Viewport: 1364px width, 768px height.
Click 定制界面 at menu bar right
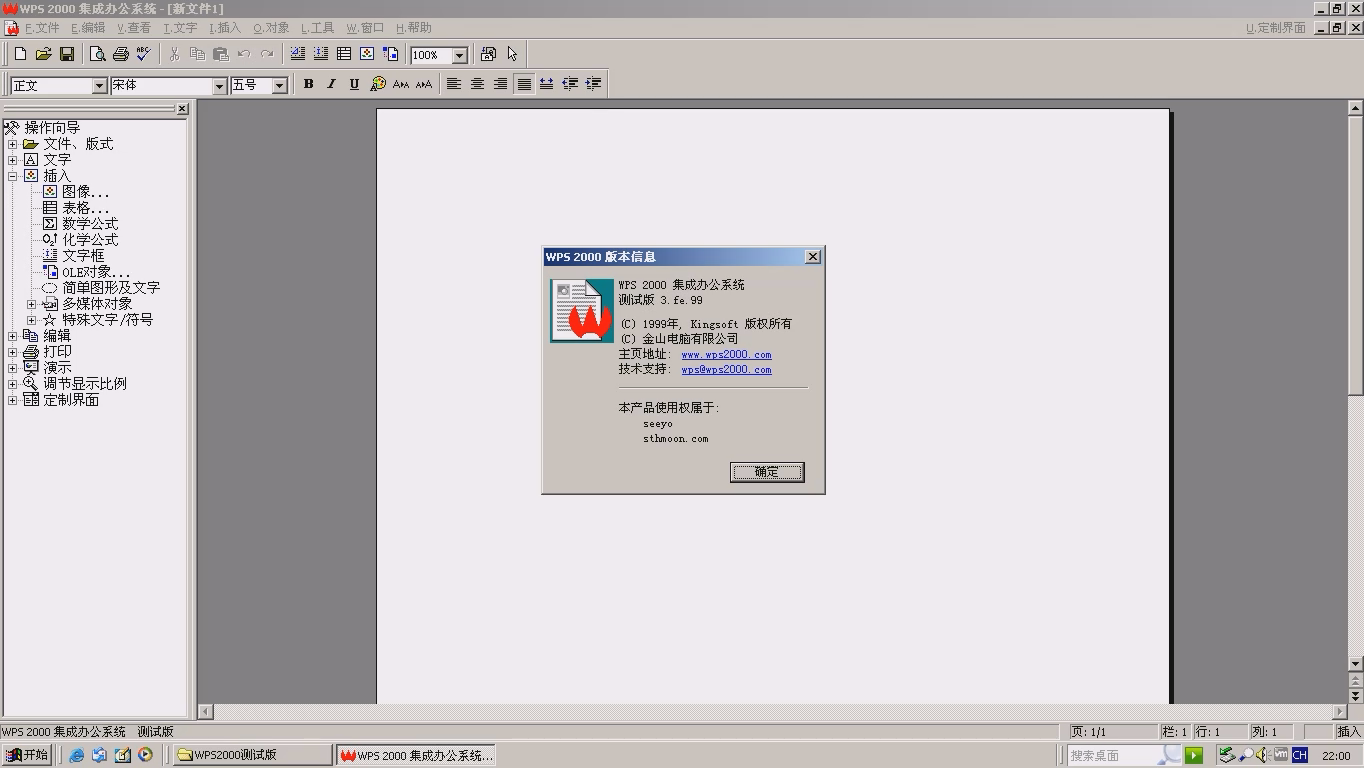[x=1276, y=28]
